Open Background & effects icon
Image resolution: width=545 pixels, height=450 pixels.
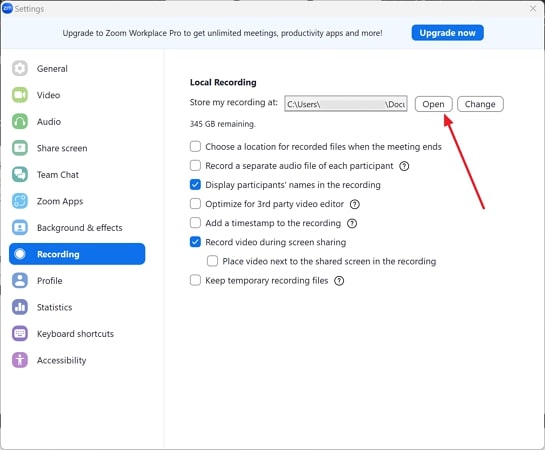[x=20, y=228]
